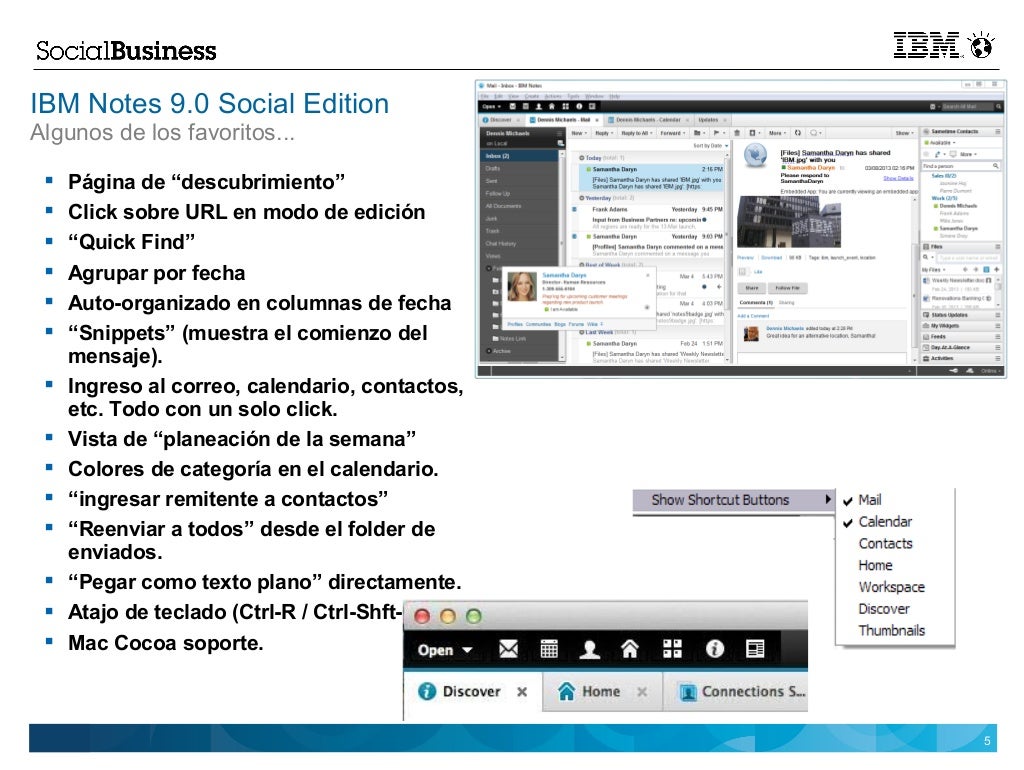This screenshot has width=1024, height=770.
Task: Click the house icon on the Home tab
Action: 566,691
